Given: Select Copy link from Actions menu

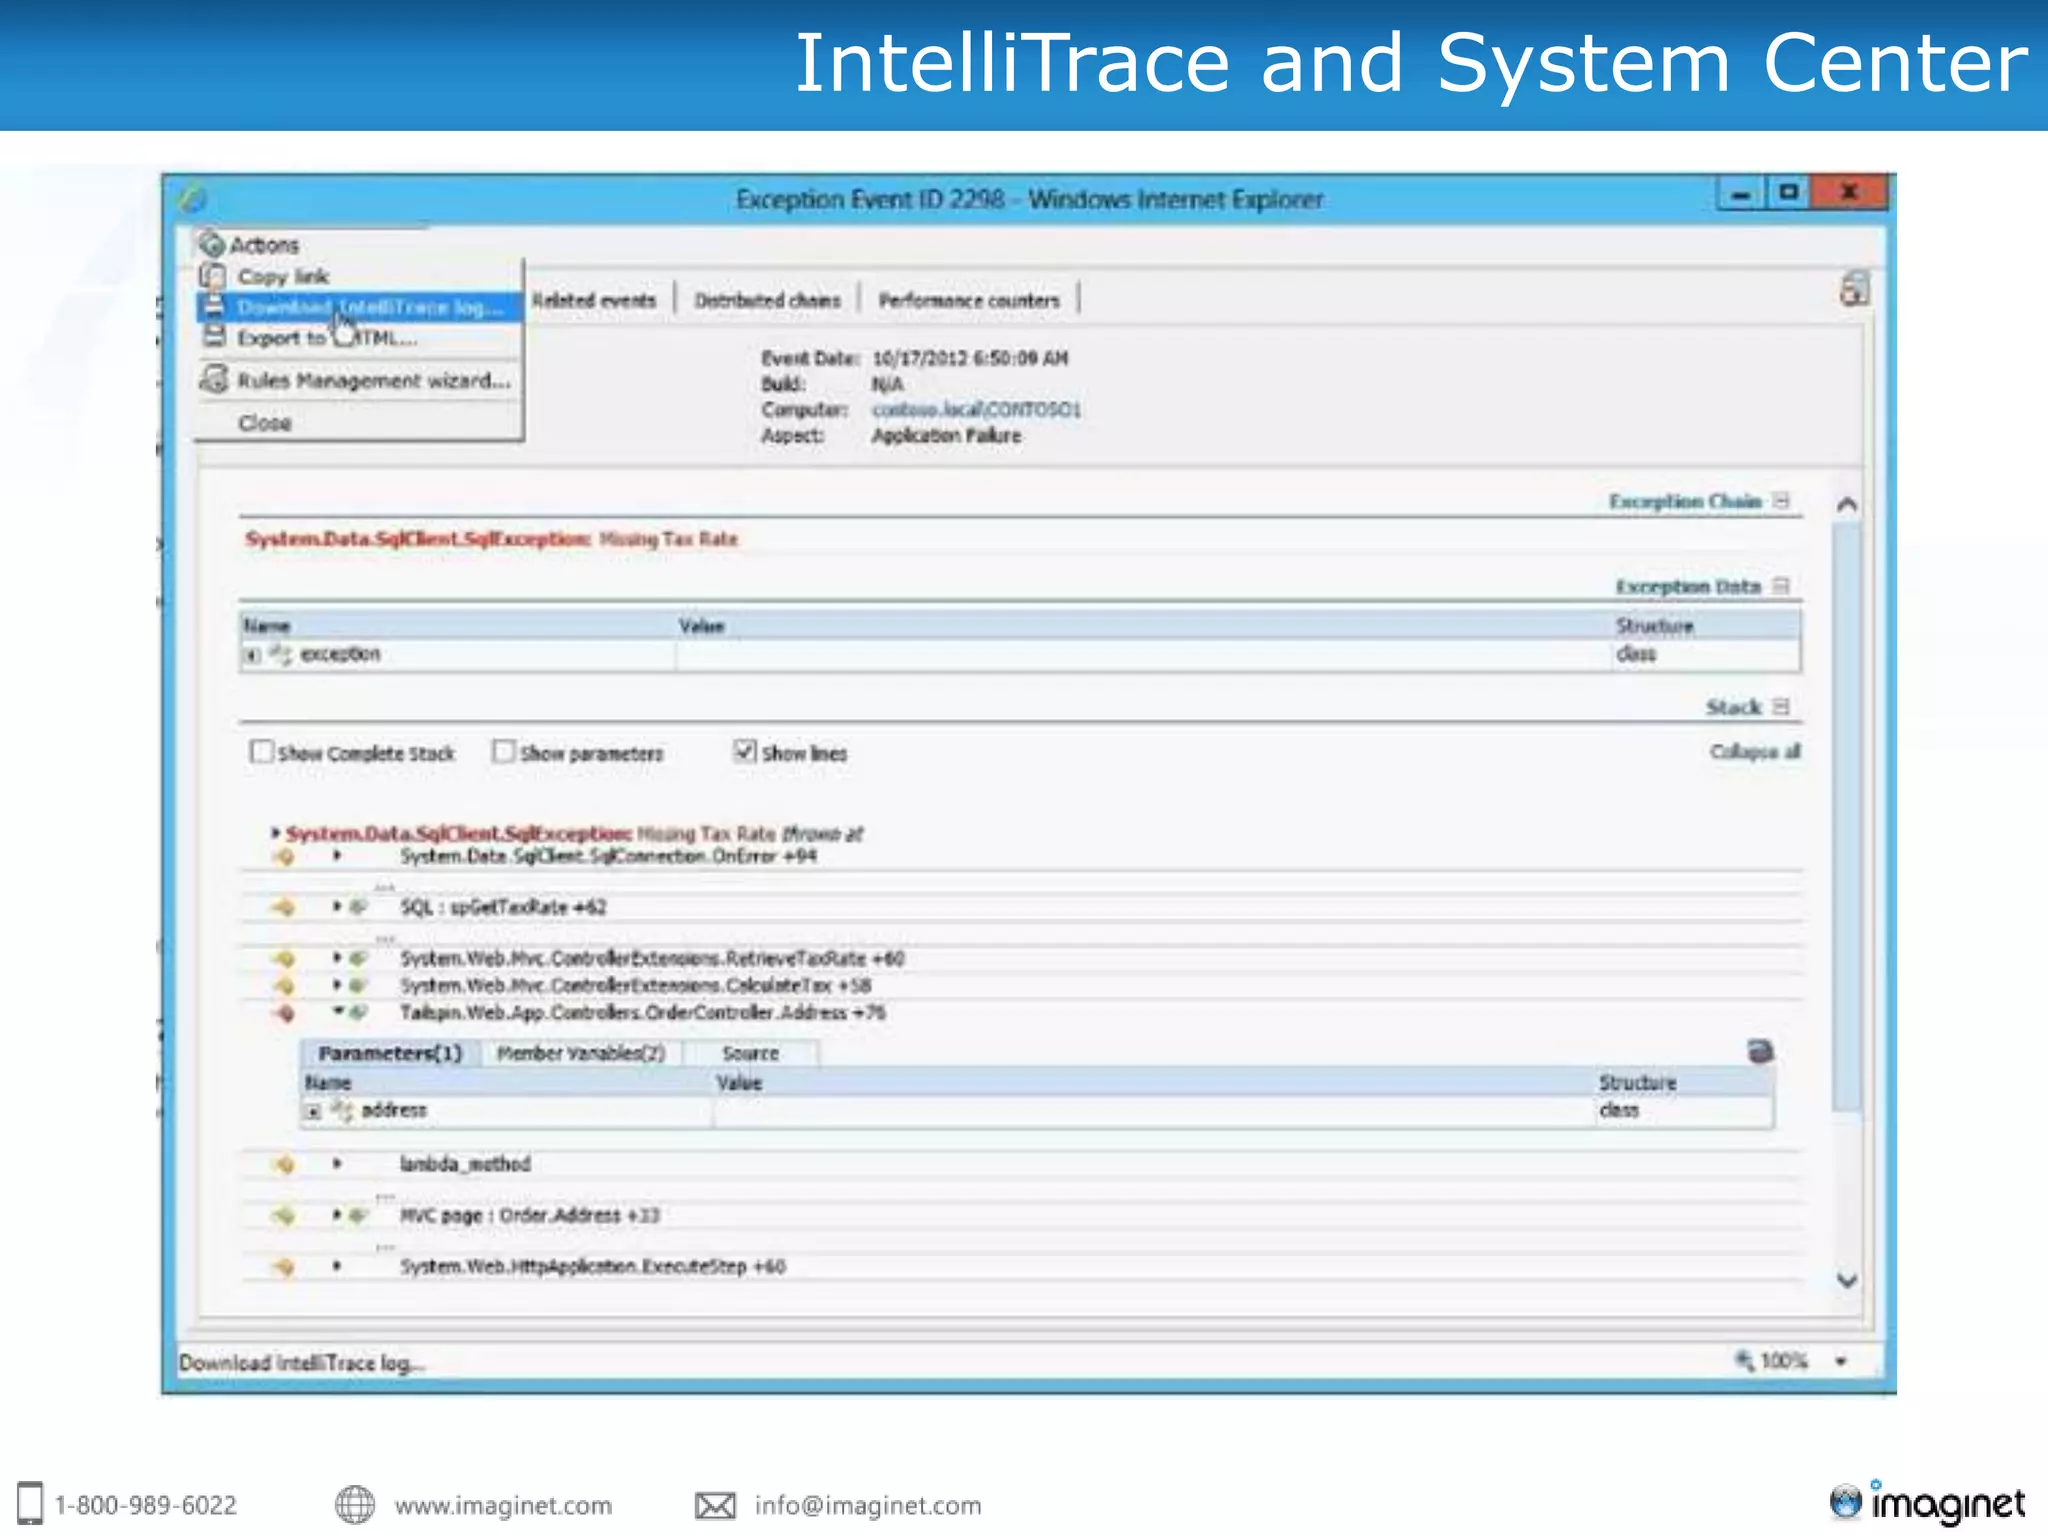Looking at the screenshot, I should pos(283,276).
